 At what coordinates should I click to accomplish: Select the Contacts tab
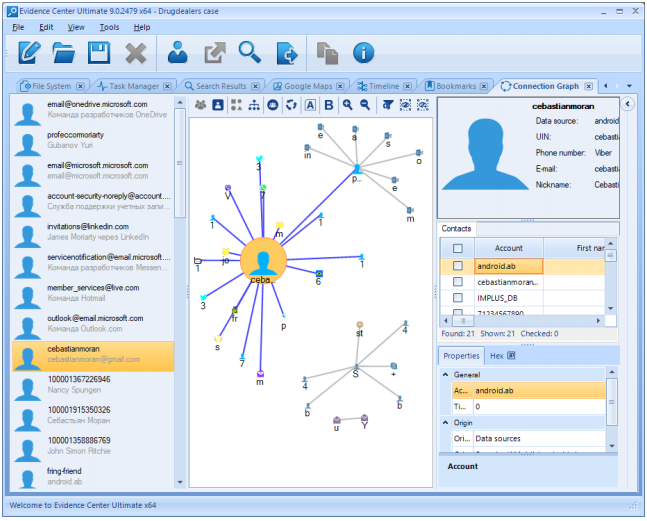[456, 229]
